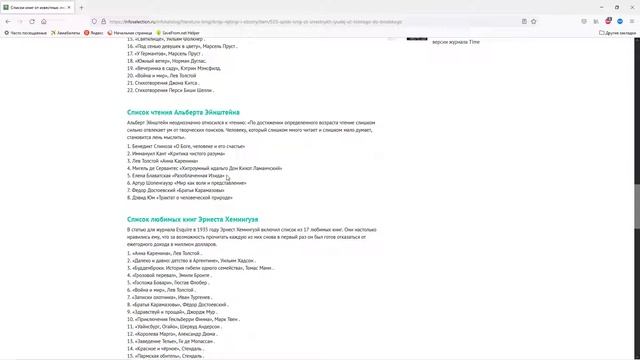The width and height of the screenshot is (640, 360).
Task: Click the sidebar thumbnail beside Time text
Action: pos(417,39)
